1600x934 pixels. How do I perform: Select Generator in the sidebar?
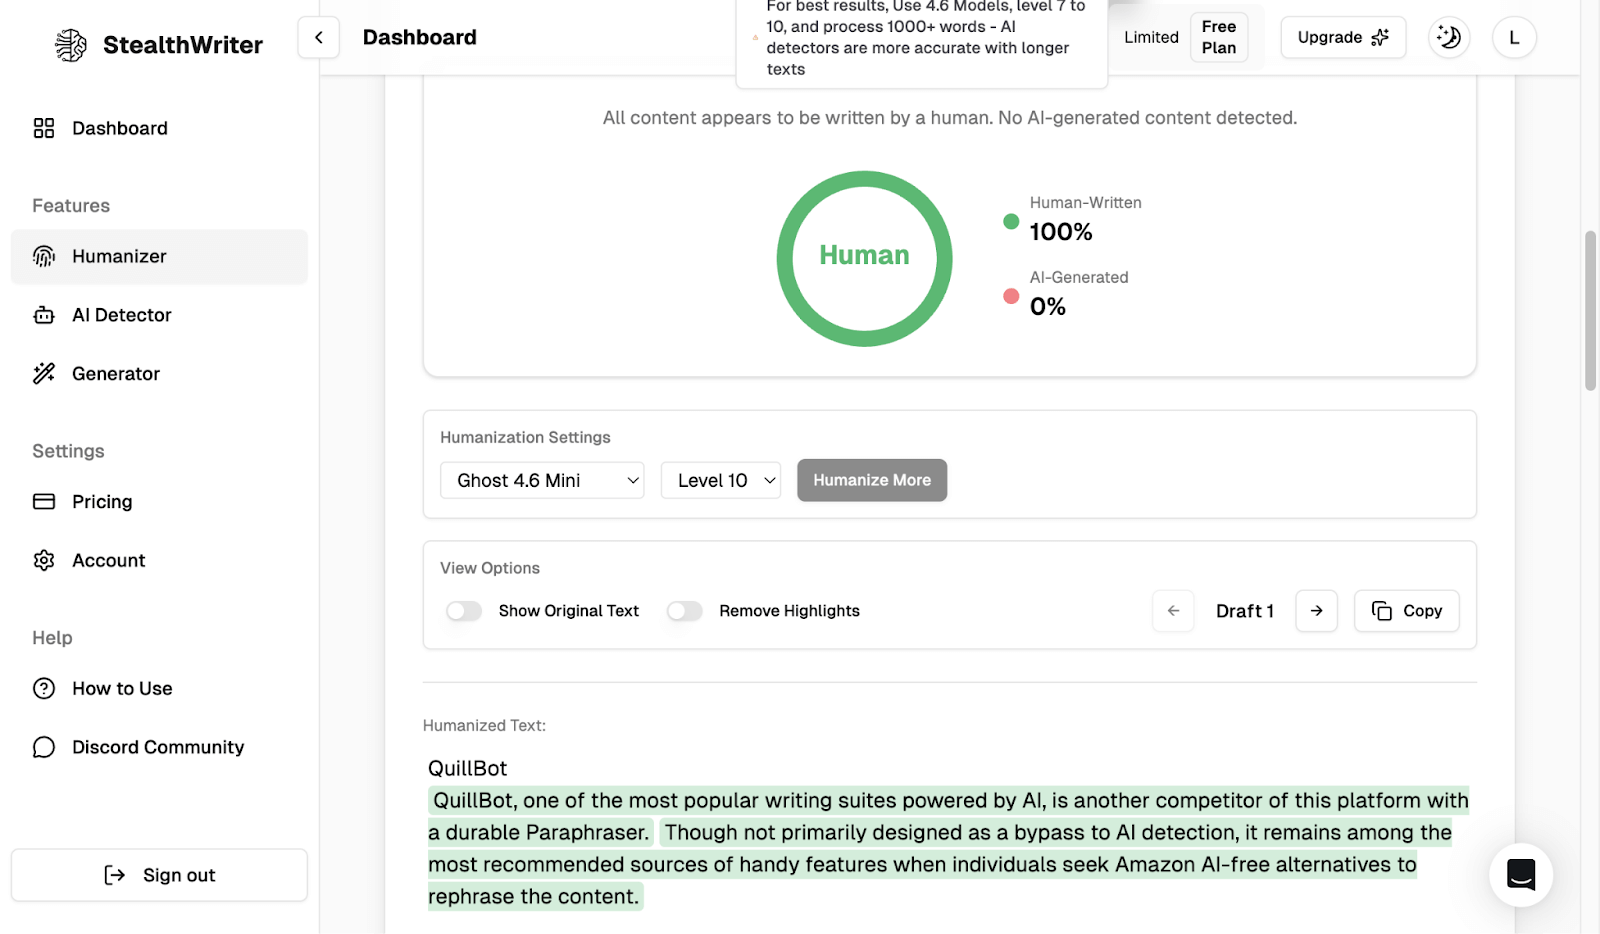pyautogui.click(x=159, y=373)
